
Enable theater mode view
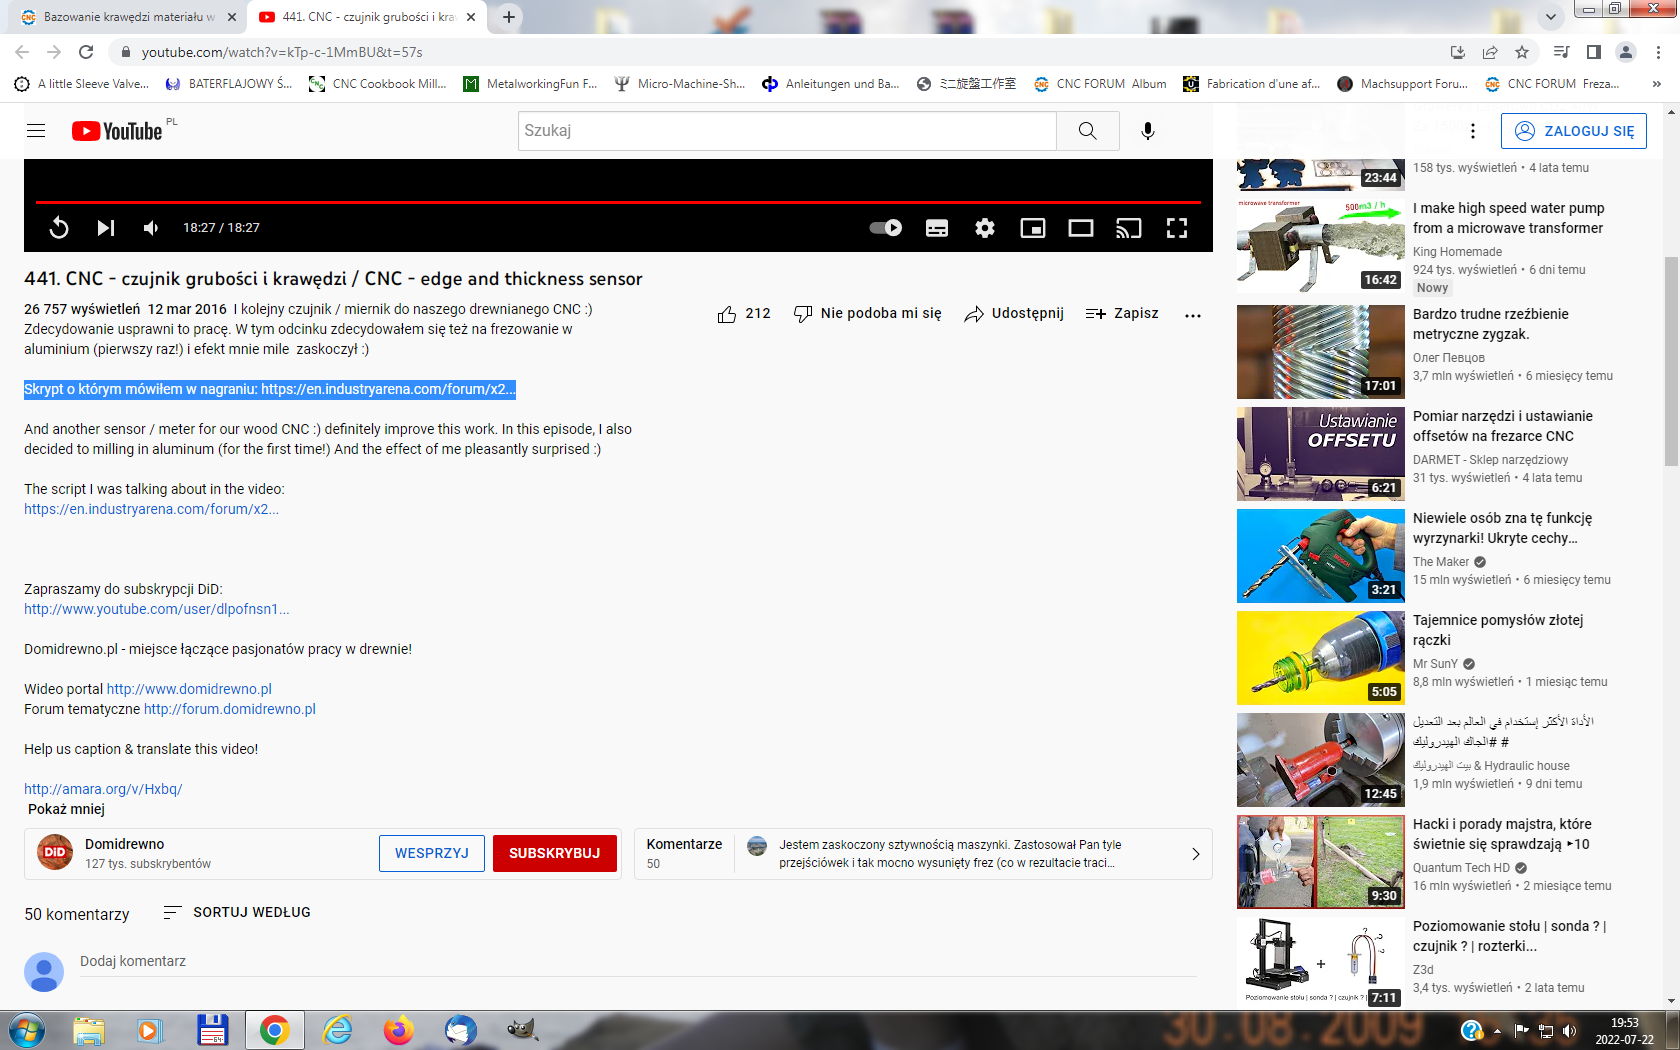(x=1081, y=228)
